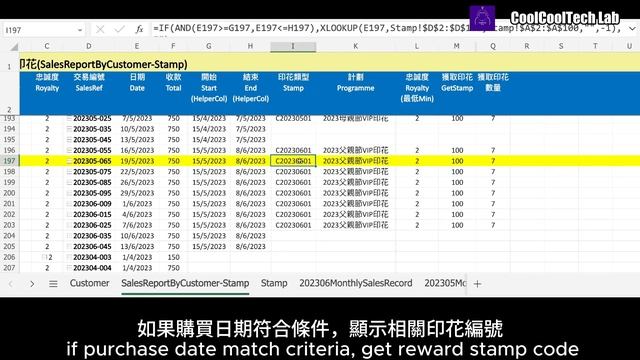Select column I header

[293, 47]
